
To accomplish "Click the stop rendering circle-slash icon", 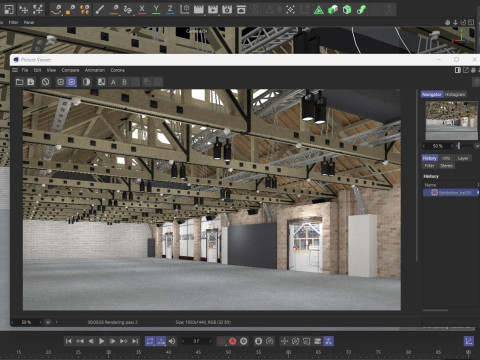I will pyautogui.click(x=46, y=82).
